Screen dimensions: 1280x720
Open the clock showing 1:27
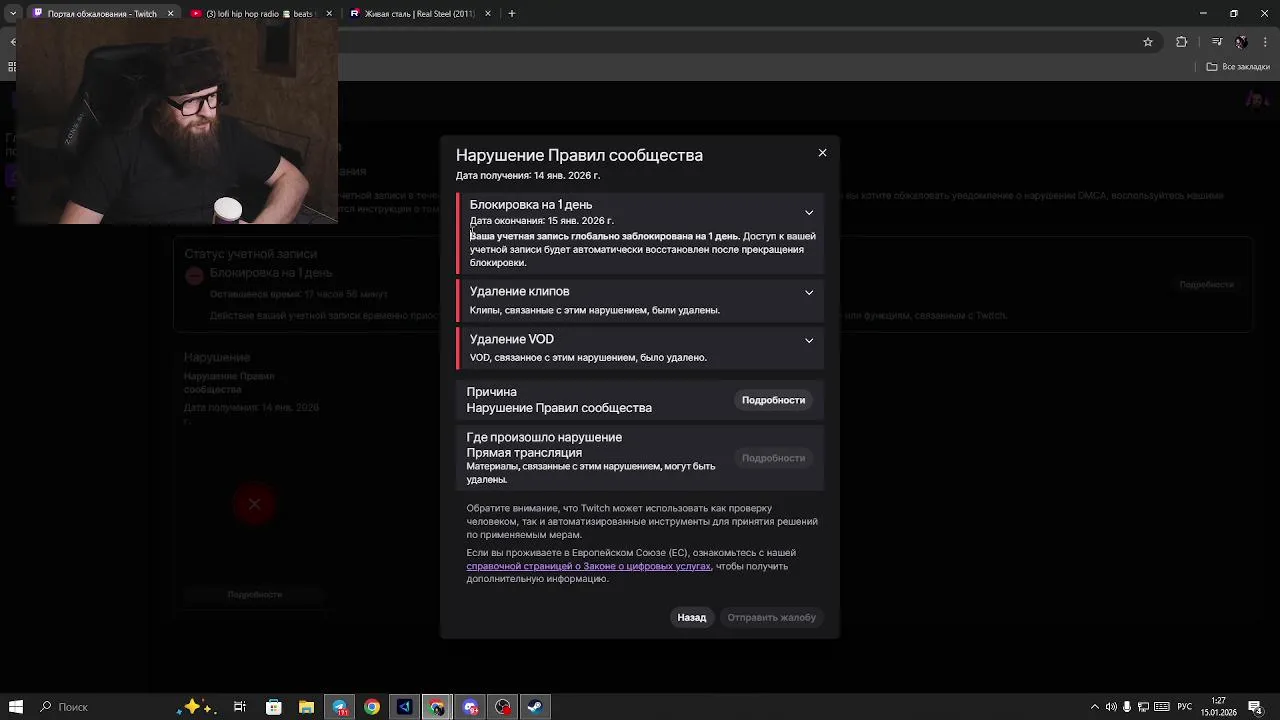click(x=1219, y=707)
